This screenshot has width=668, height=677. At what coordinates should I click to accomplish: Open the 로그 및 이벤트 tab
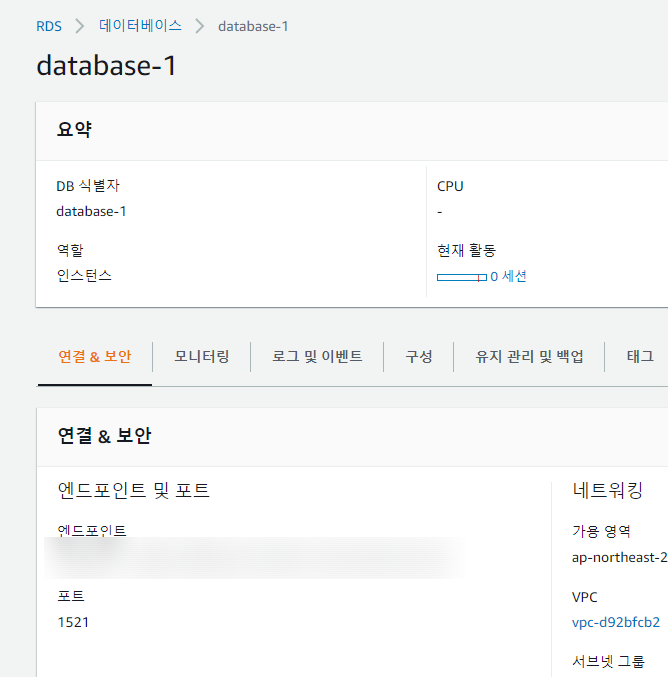tap(317, 356)
